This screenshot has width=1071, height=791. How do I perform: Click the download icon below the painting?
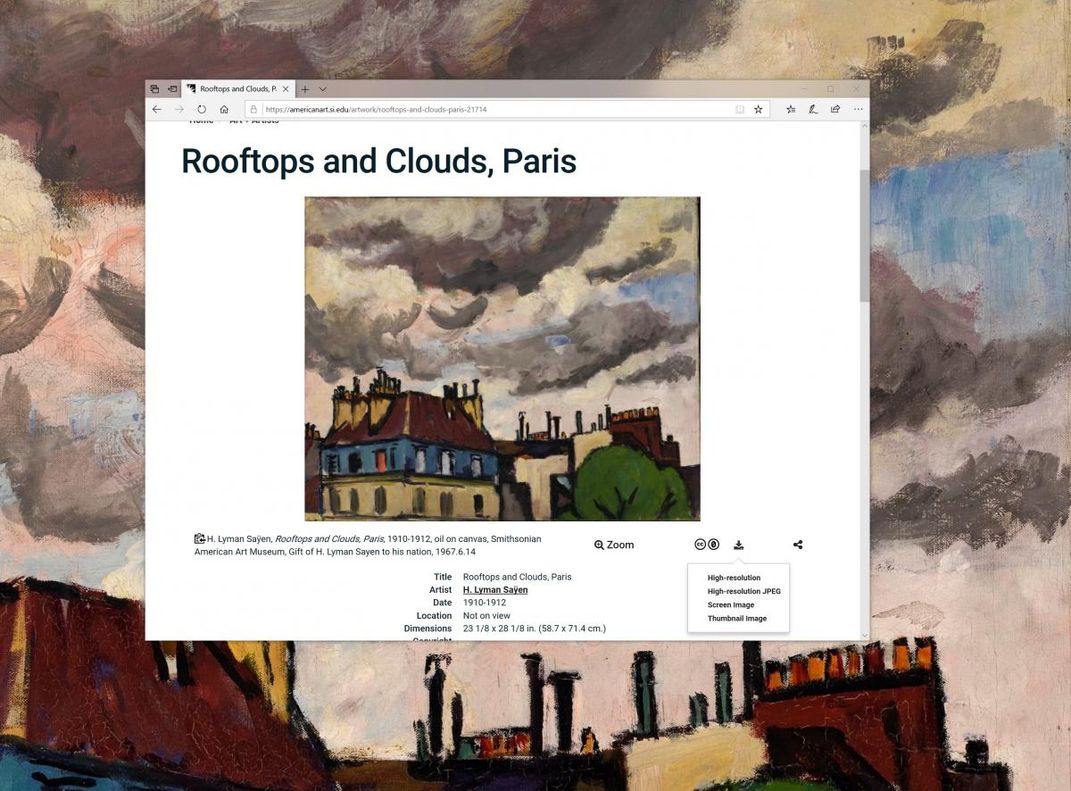coord(738,544)
